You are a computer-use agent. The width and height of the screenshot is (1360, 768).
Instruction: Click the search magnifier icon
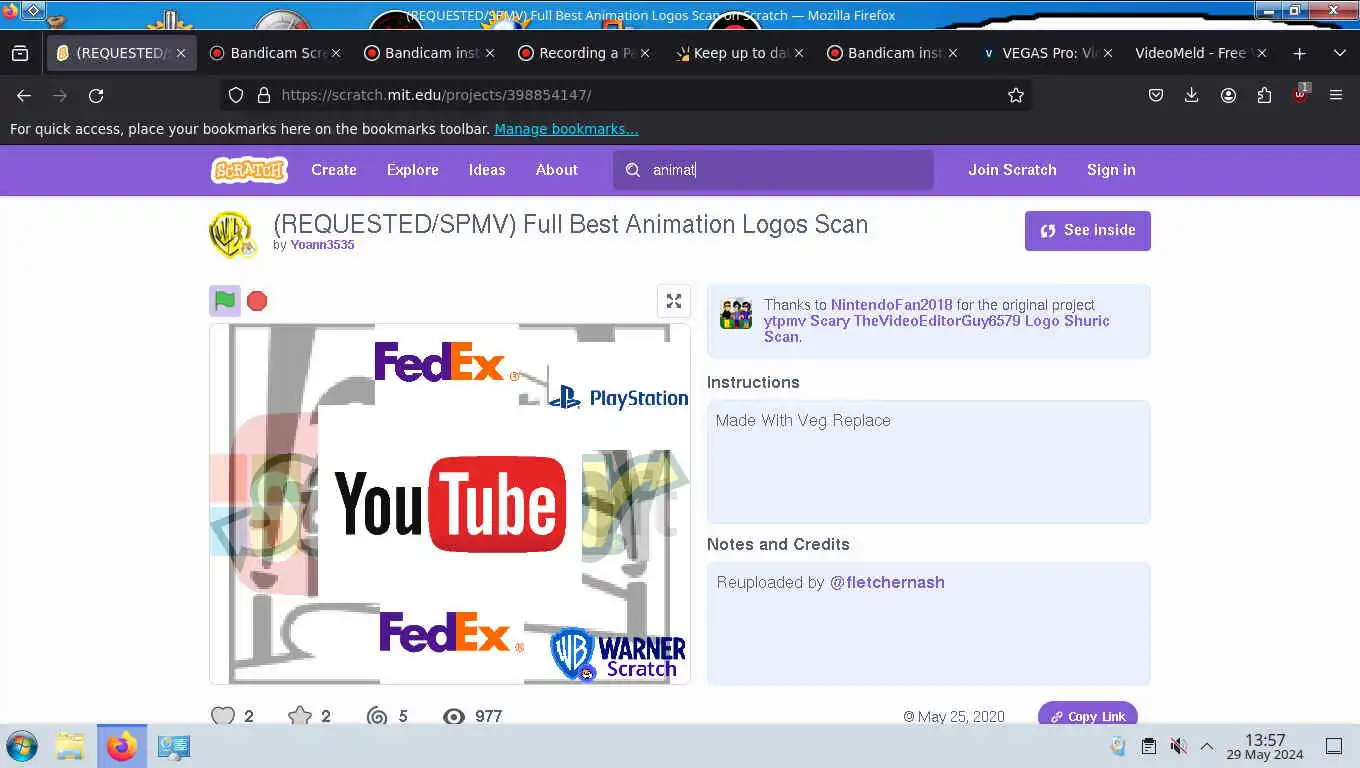pyautogui.click(x=633, y=170)
